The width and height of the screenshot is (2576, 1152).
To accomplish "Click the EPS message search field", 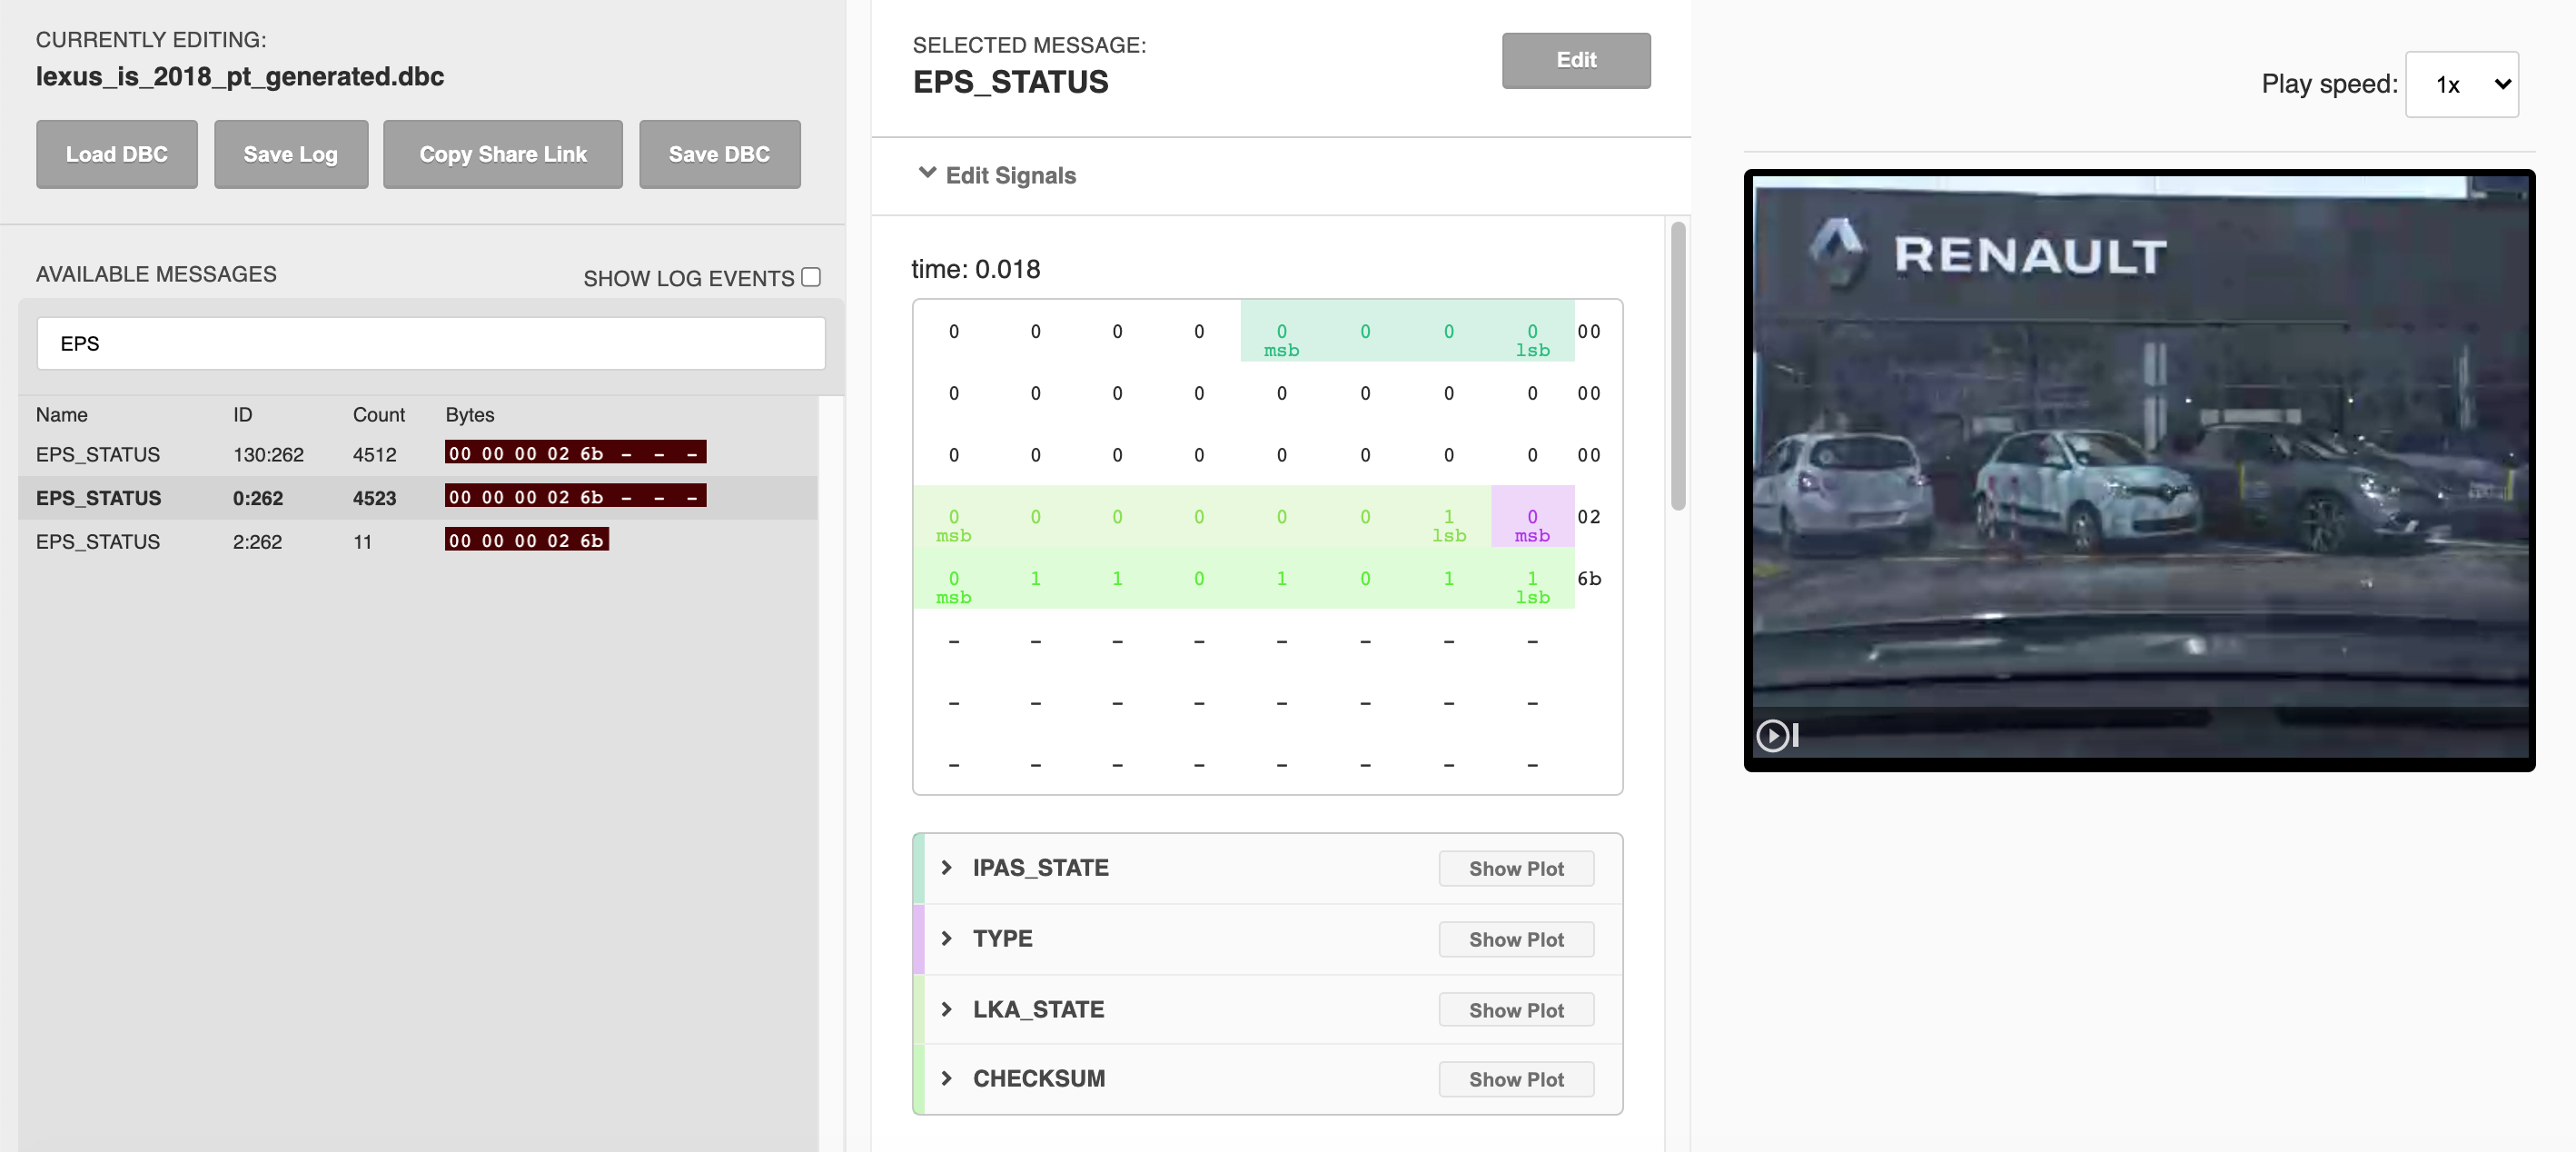I will point(430,343).
